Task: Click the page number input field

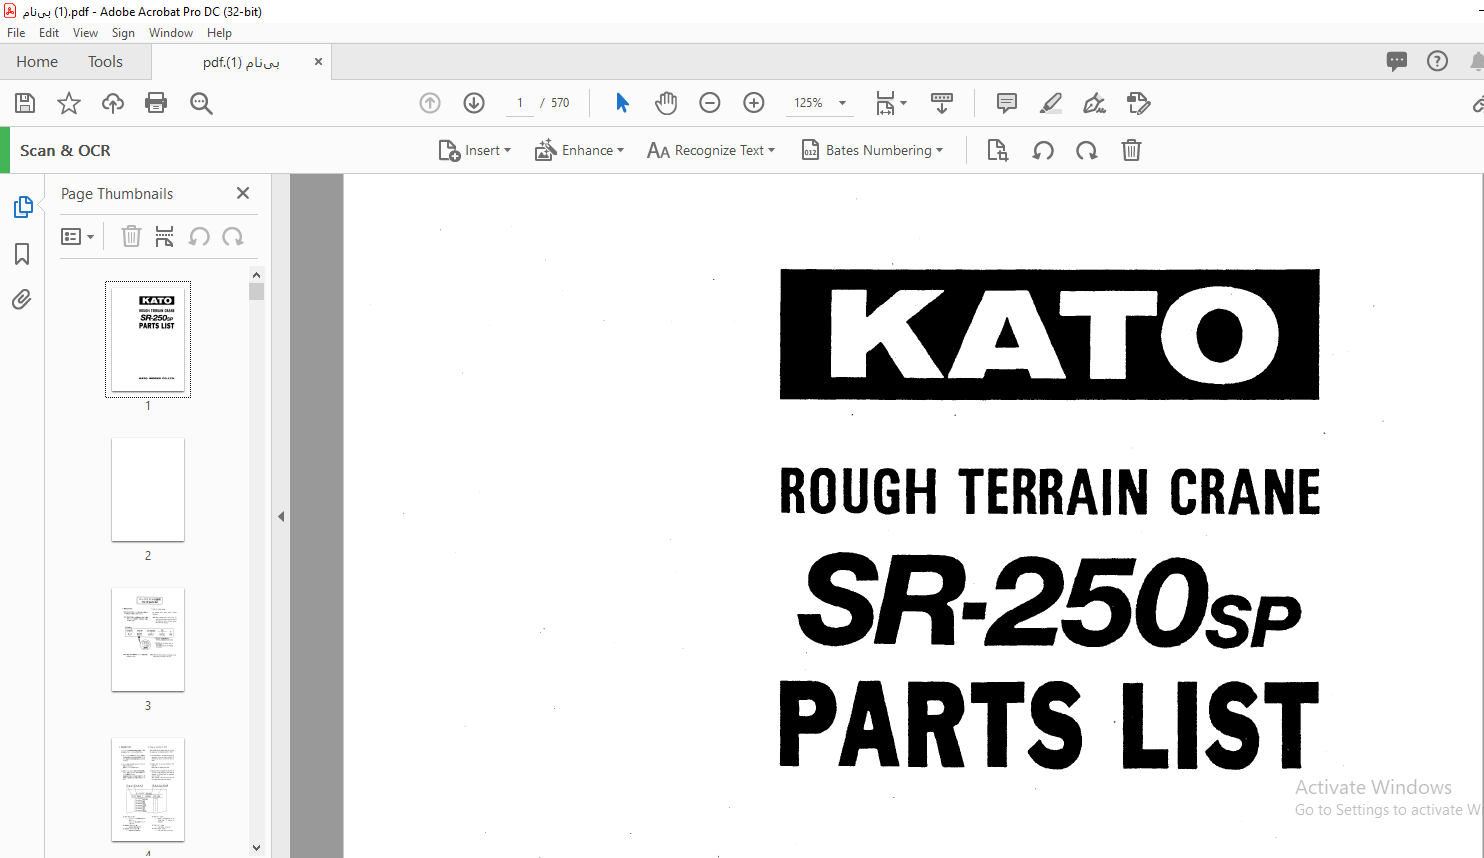Action: (x=520, y=103)
